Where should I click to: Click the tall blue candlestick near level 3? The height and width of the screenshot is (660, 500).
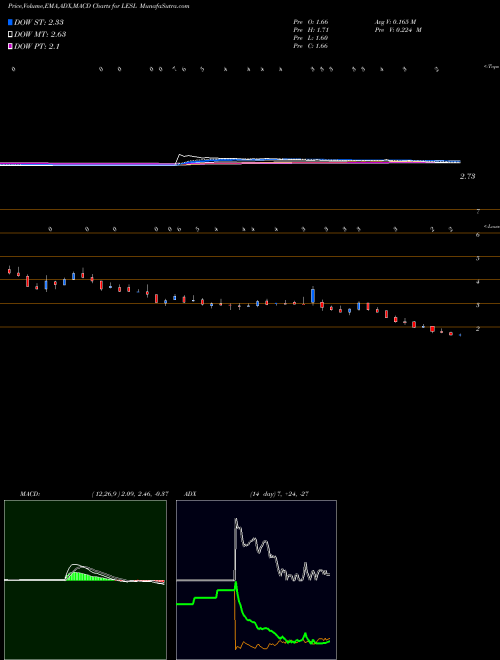coord(313,295)
